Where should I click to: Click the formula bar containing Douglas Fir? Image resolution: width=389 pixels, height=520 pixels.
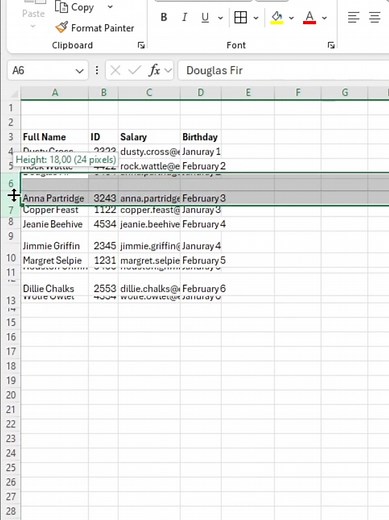283,70
